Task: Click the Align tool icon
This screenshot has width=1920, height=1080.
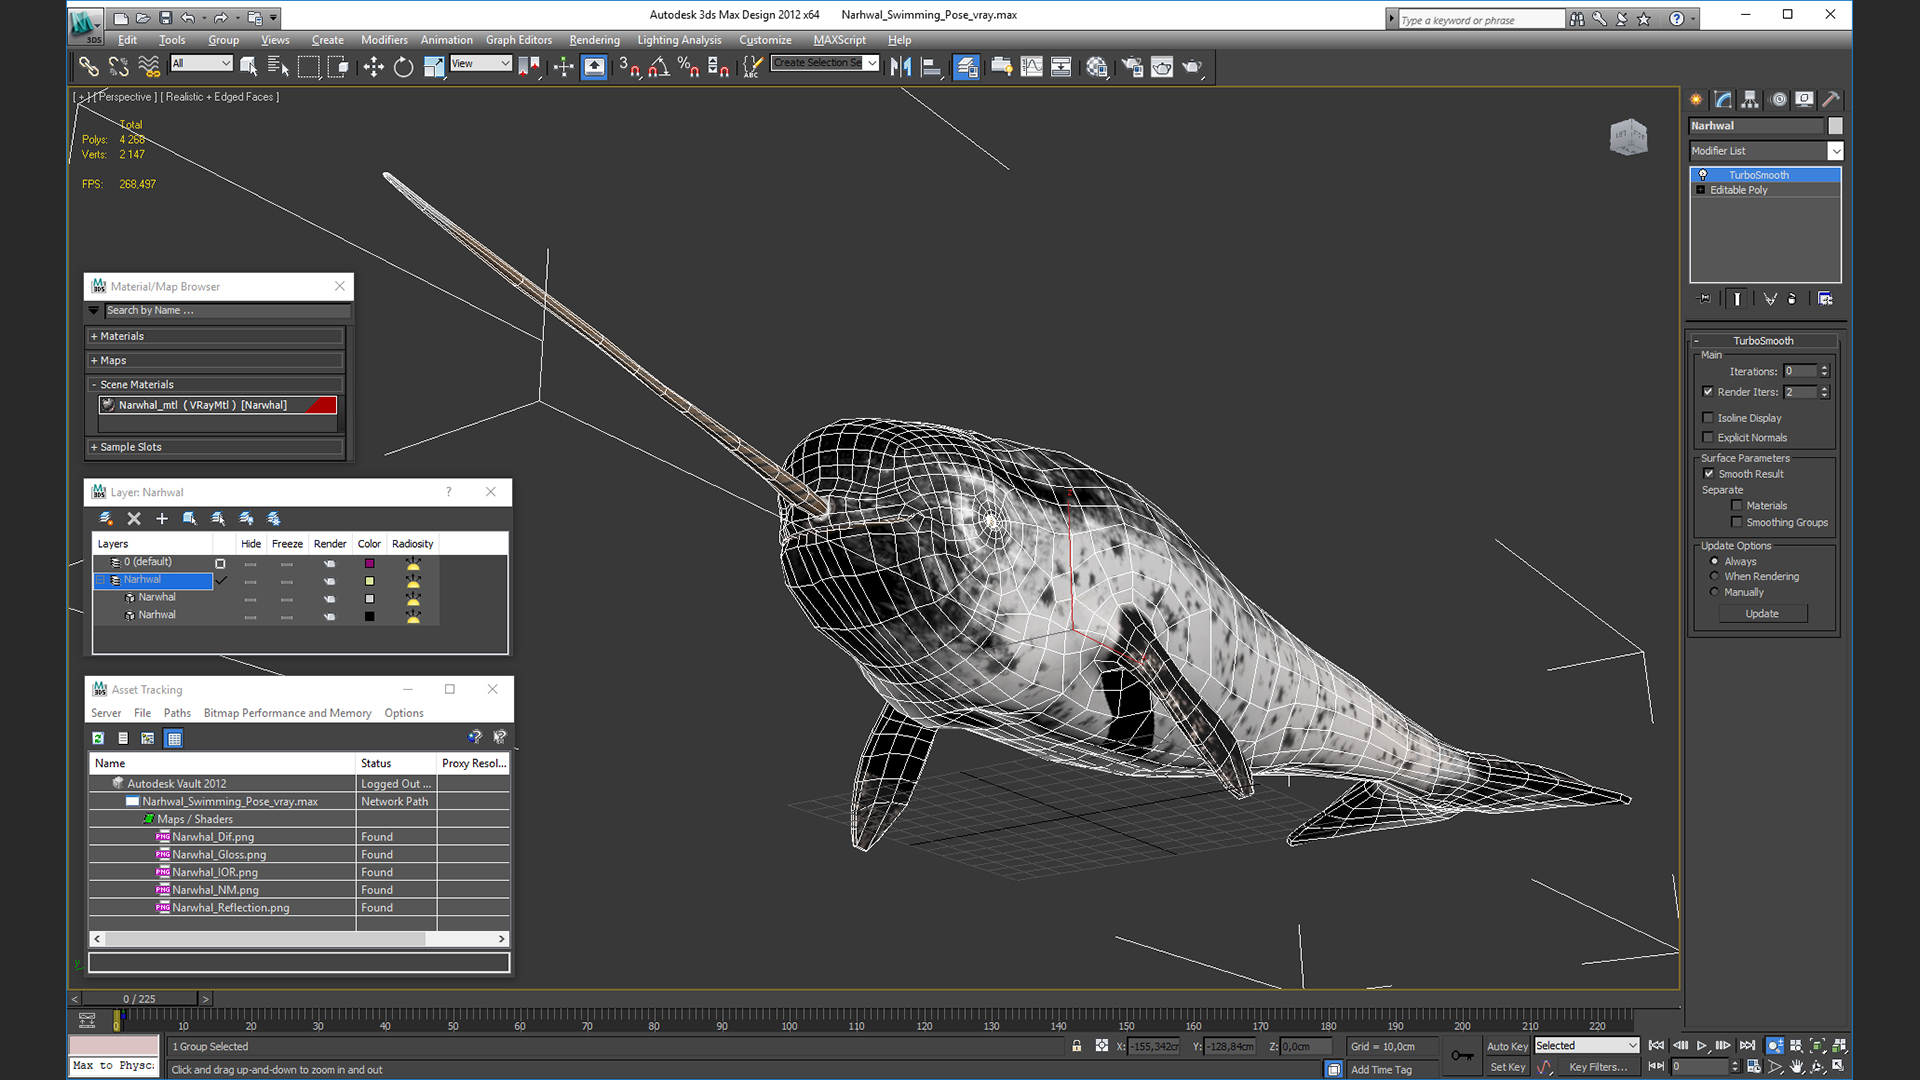Action: pyautogui.click(x=931, y=67)
